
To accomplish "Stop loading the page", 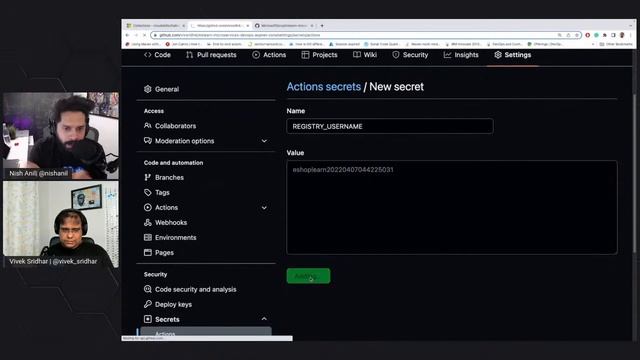I will [144, 36].
